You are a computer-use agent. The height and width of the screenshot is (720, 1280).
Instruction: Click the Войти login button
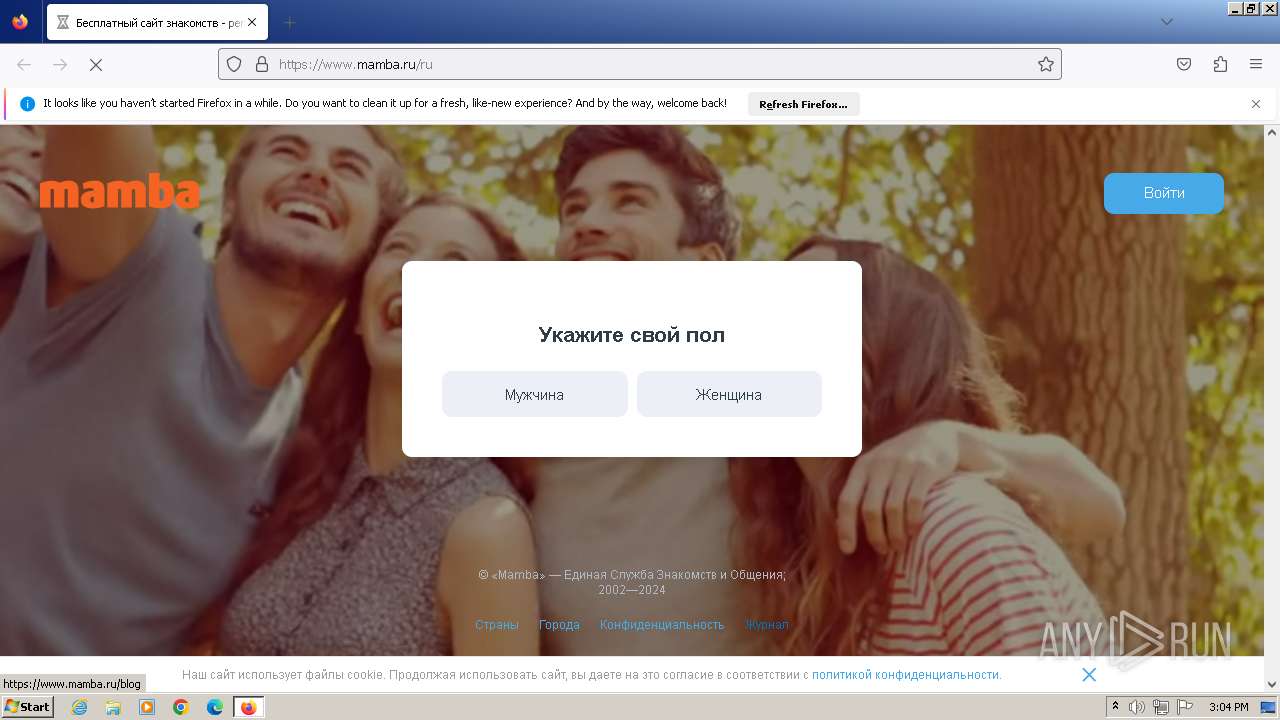point(1164,193)
